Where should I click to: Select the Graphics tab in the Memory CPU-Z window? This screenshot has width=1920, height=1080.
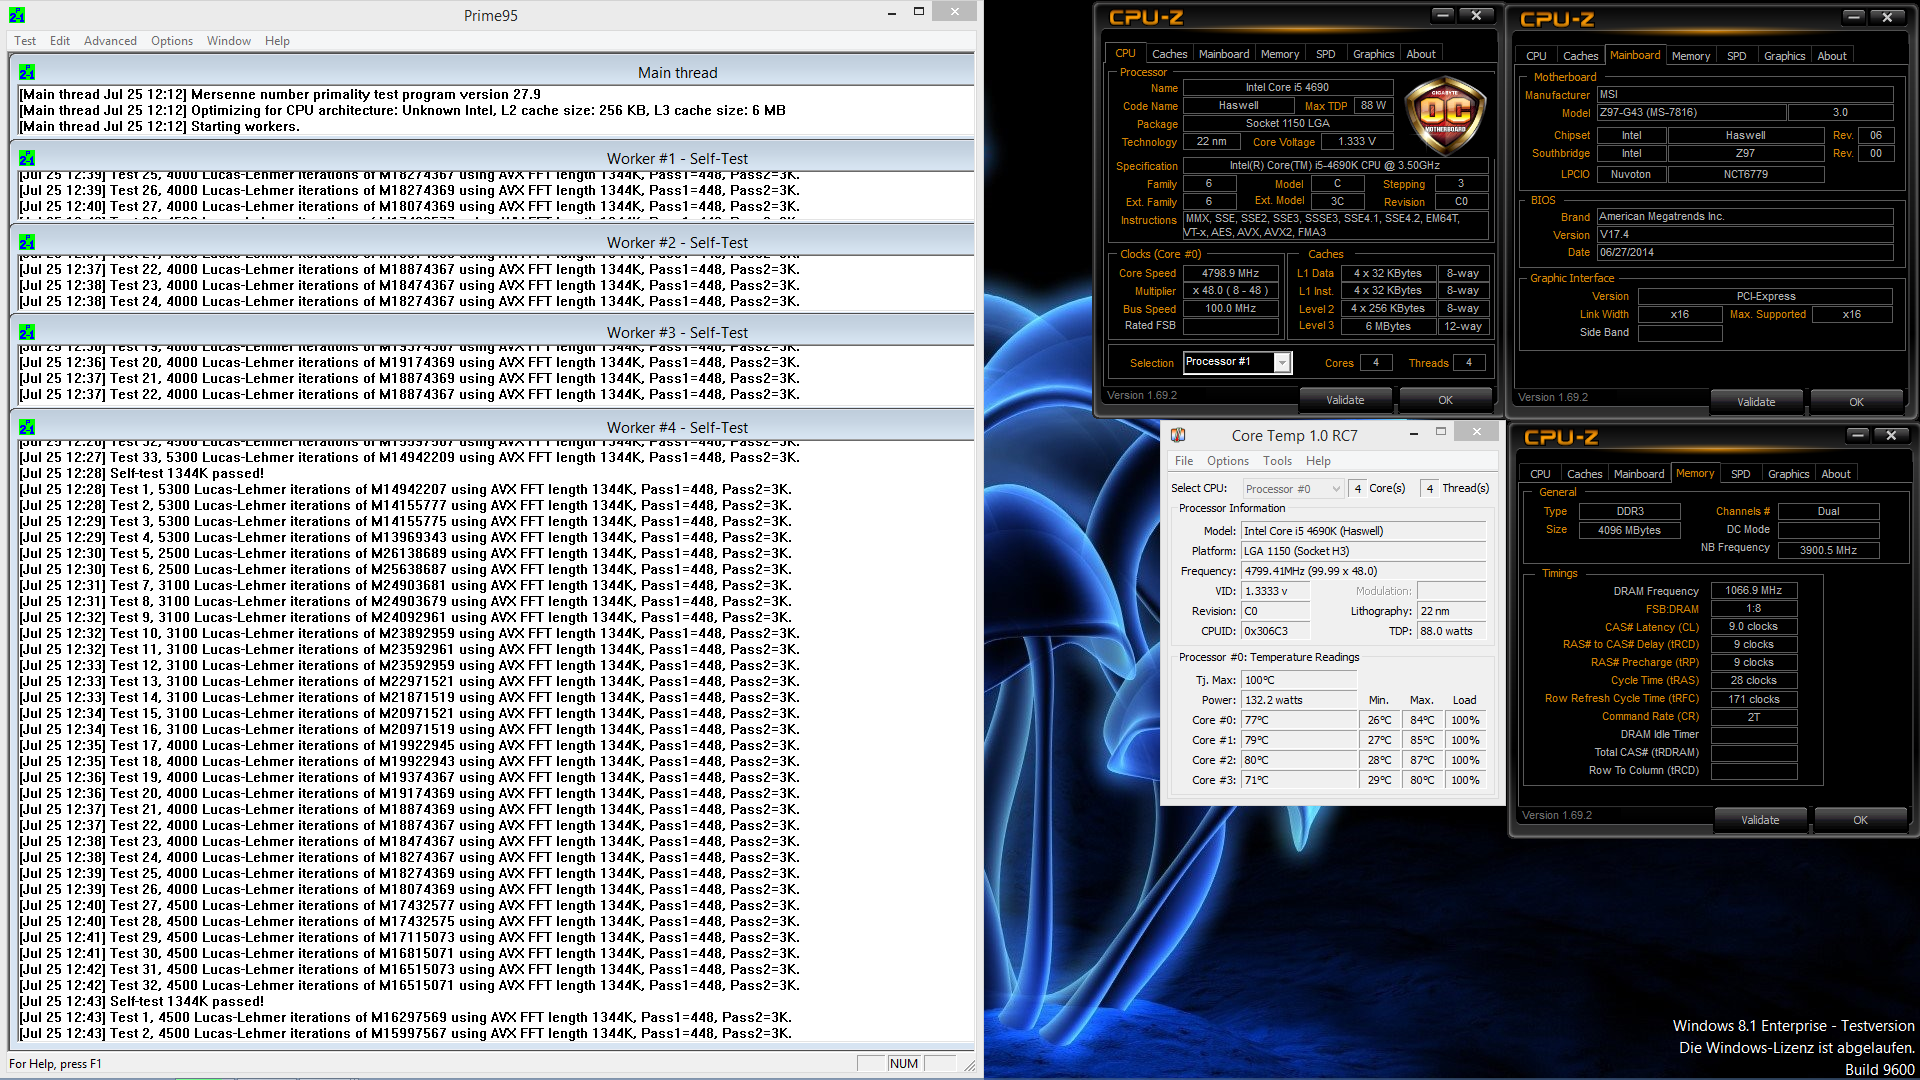coord(1788,474)
